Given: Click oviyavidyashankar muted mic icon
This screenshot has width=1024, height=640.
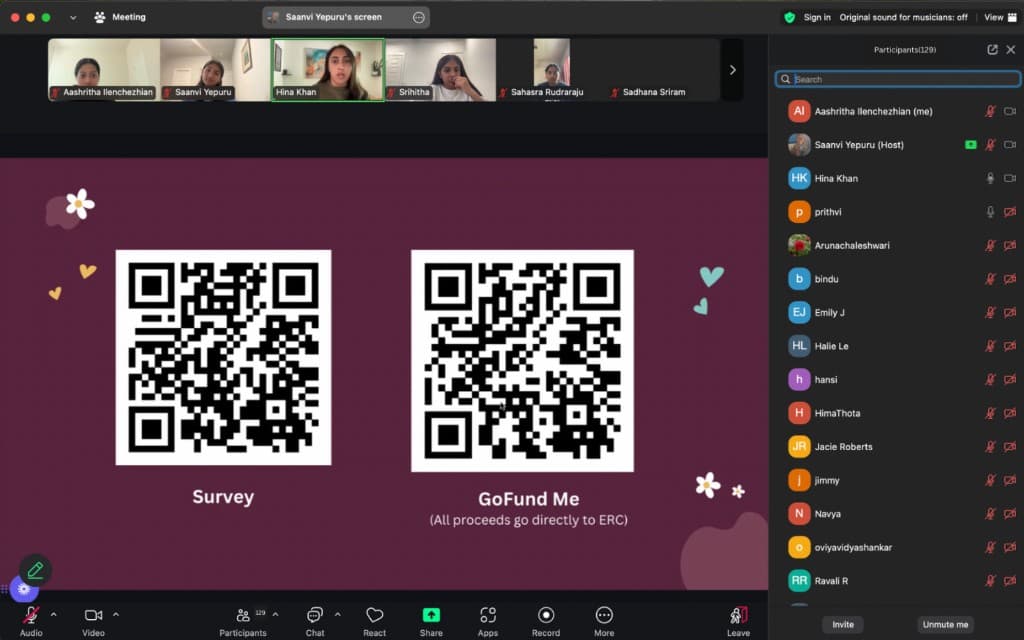Looking at the screenshot, I should pos(990,547).
